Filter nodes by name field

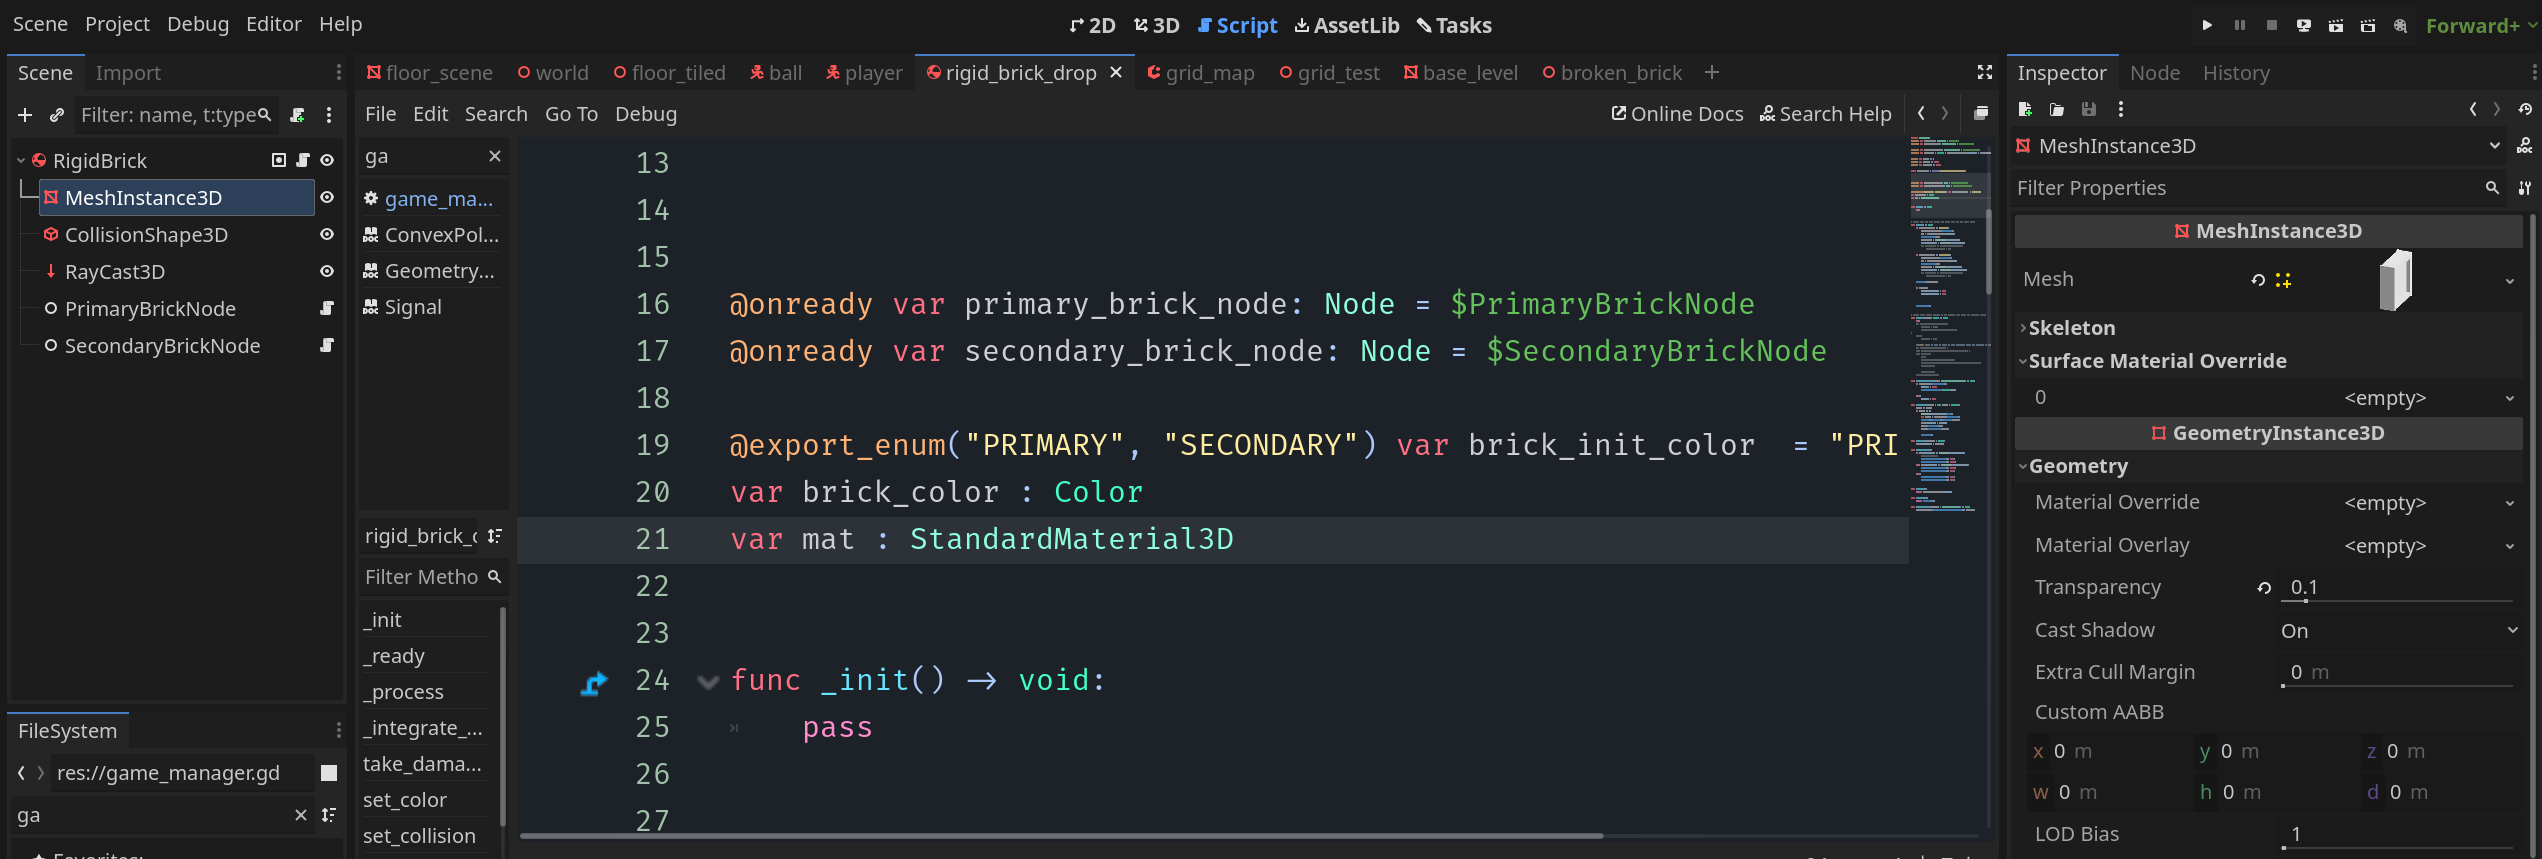176,115
